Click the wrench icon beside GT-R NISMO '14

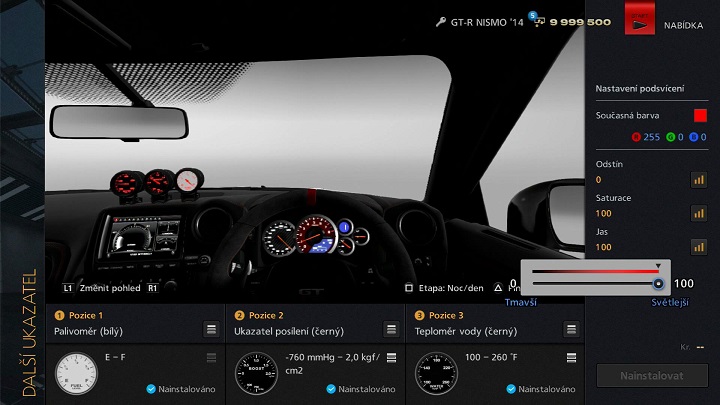pyautogui.click(x=441, y=22)
